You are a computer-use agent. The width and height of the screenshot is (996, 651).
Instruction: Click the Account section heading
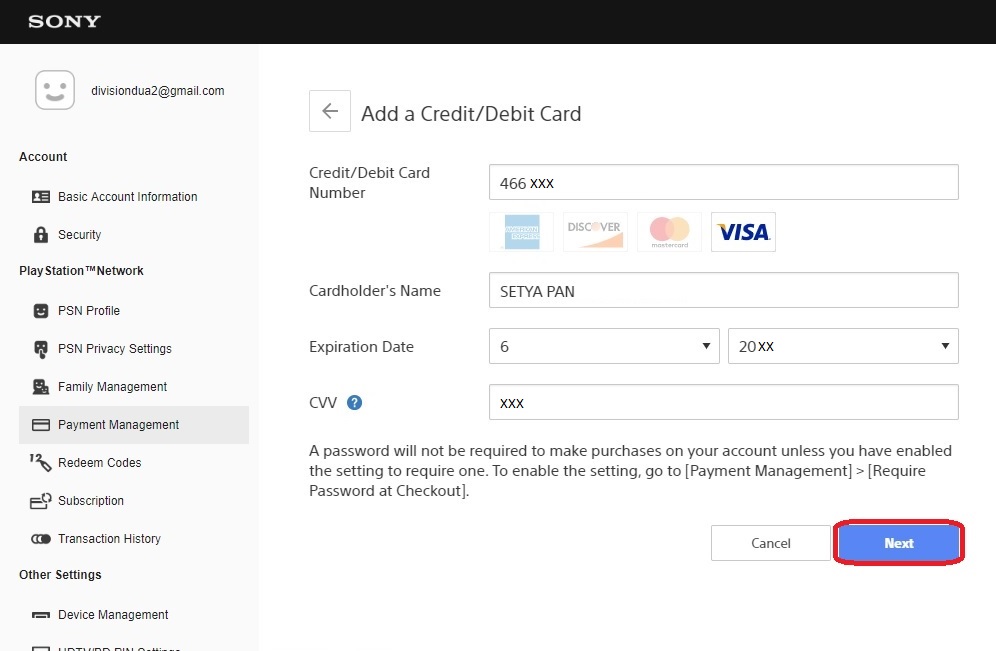(x=43, y=157)
